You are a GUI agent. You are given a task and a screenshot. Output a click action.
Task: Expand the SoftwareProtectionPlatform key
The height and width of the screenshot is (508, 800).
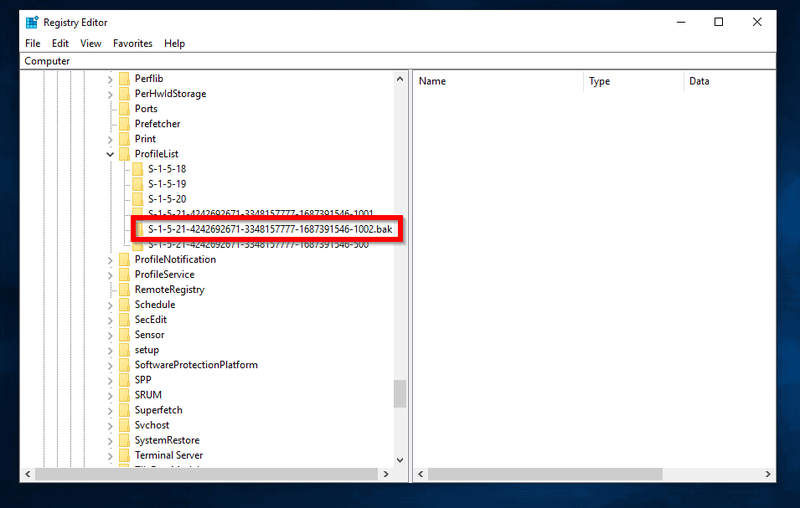110,366
